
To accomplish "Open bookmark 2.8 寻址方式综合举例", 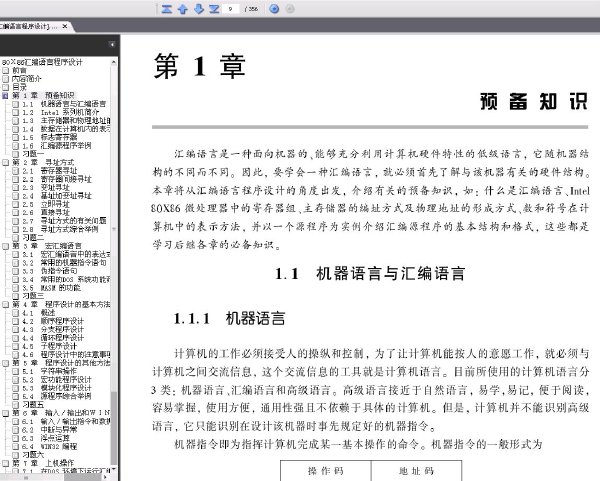I will click(60, 229).
